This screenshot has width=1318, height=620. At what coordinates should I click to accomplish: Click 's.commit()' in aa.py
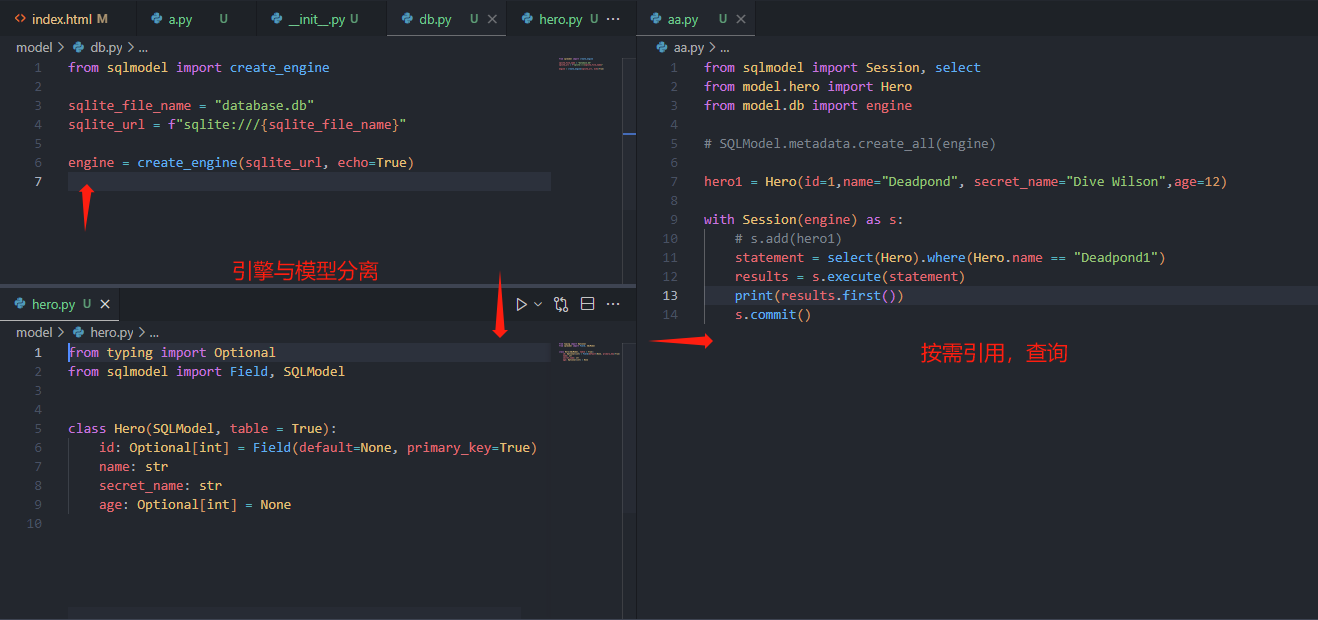773,314
